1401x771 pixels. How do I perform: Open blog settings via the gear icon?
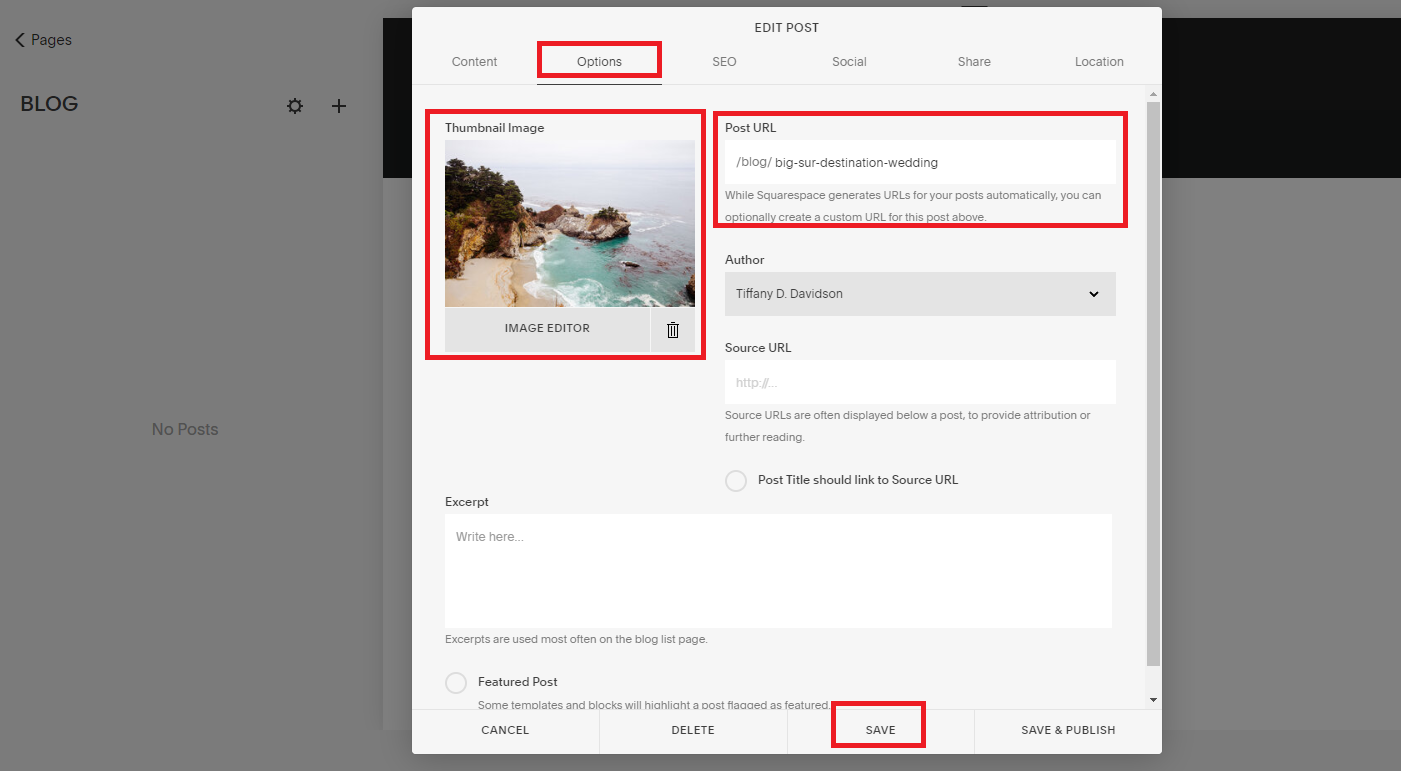[294, 105]
